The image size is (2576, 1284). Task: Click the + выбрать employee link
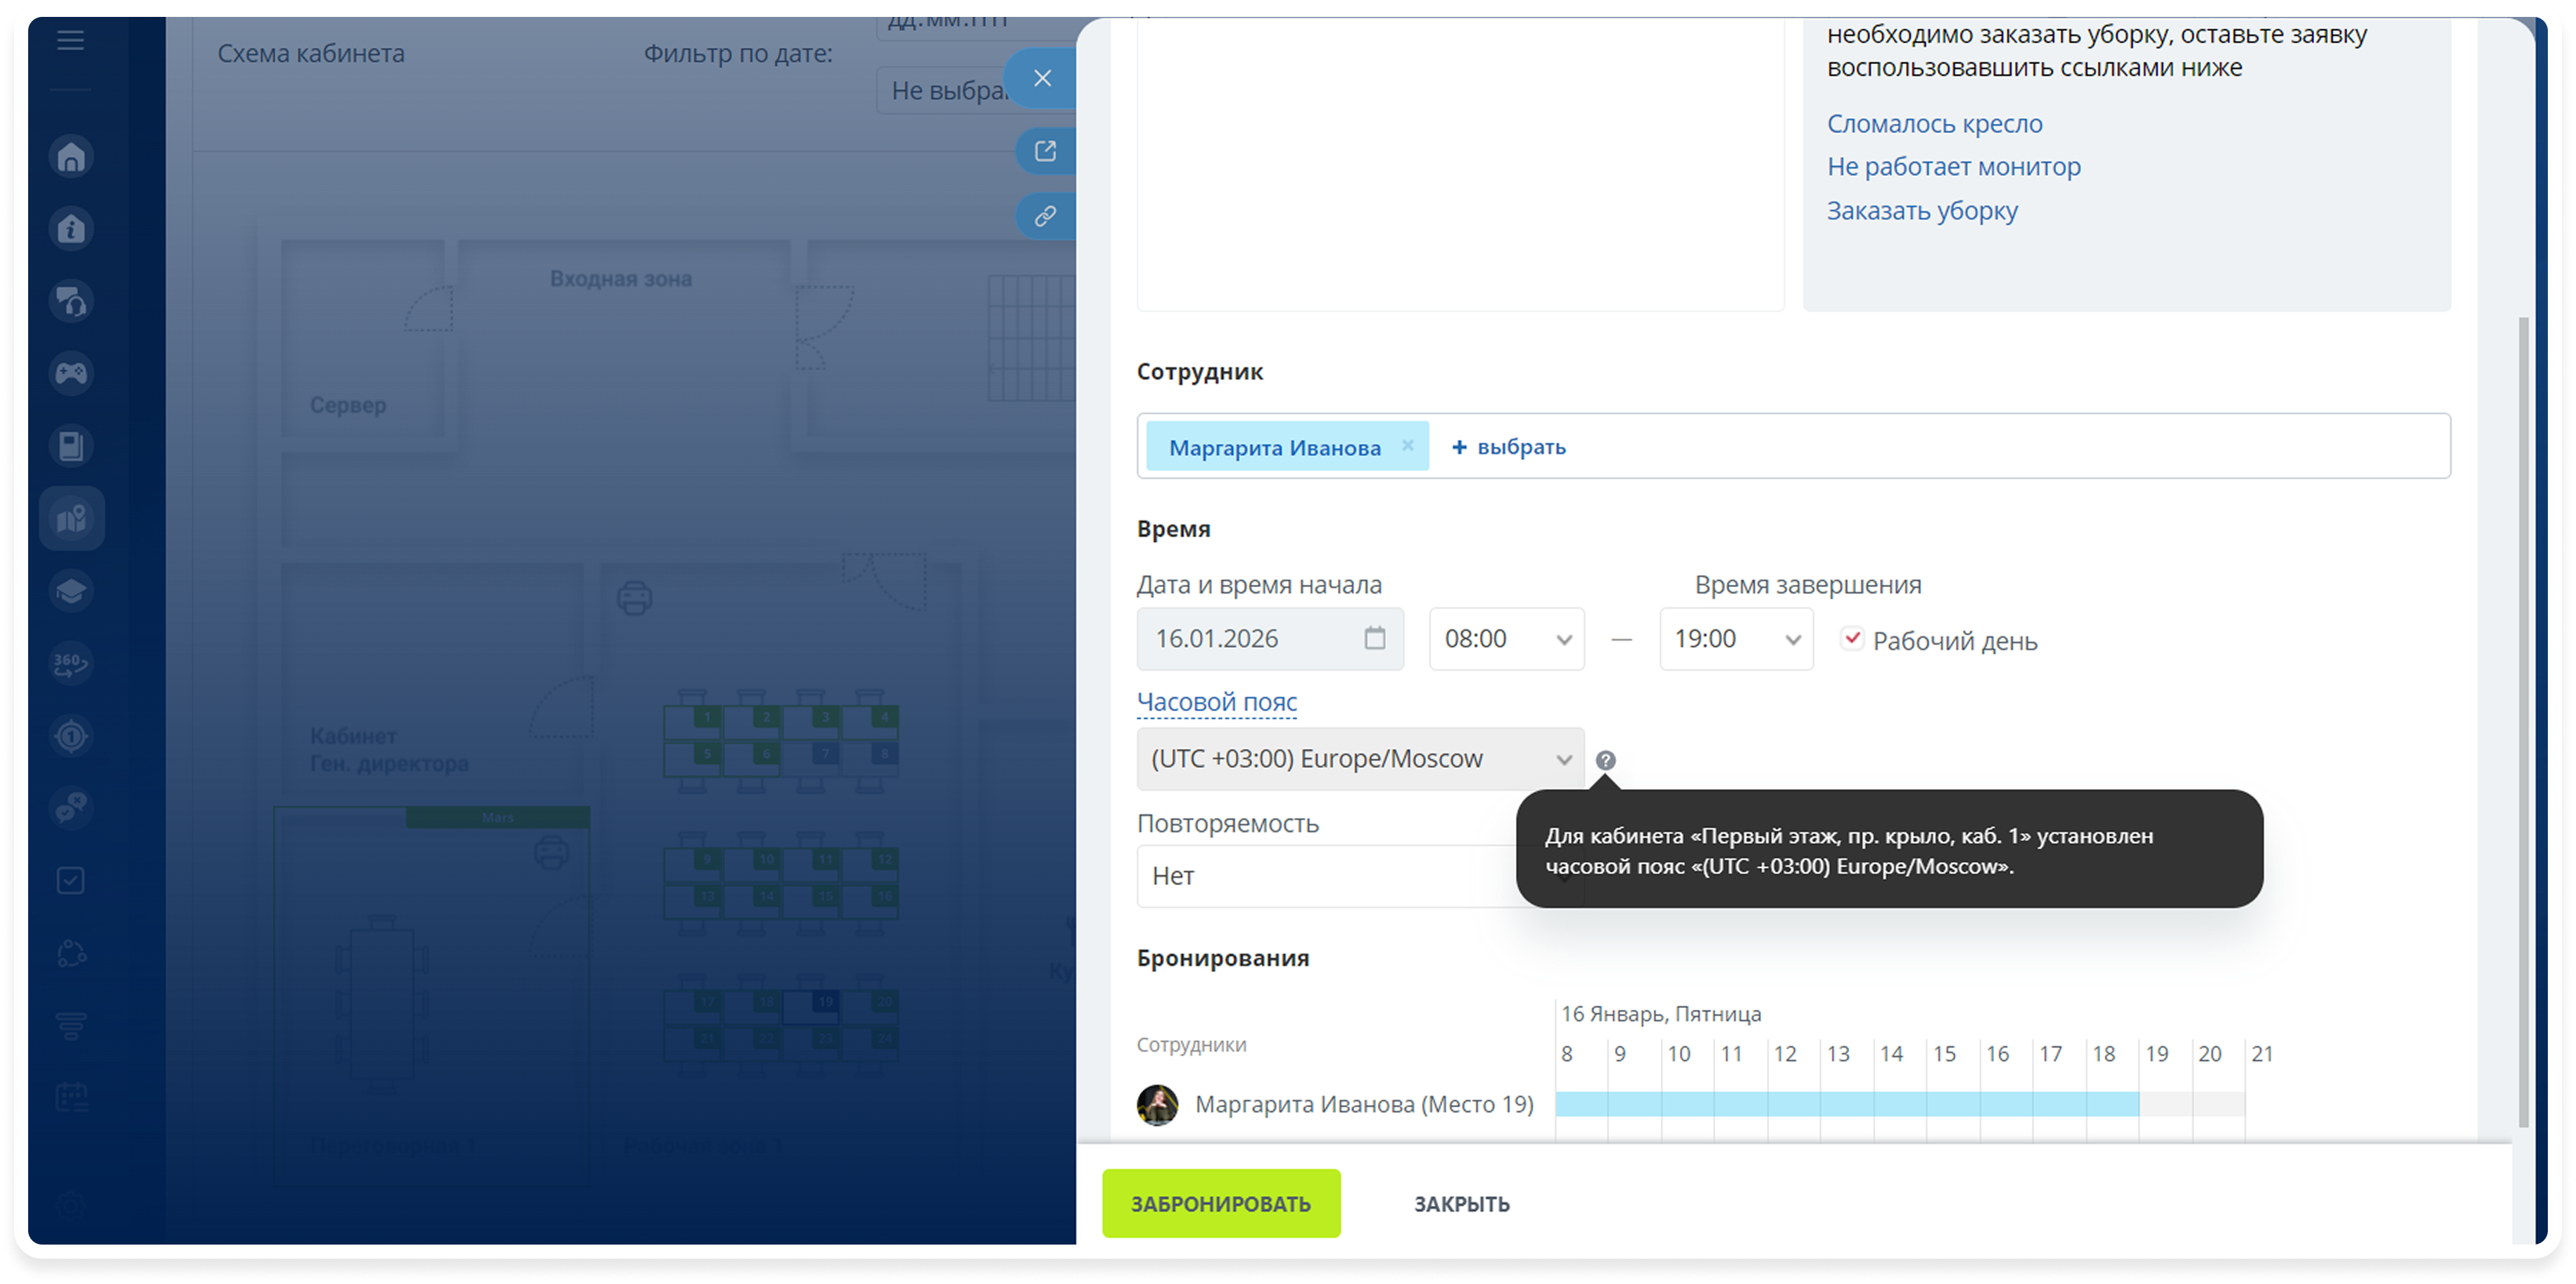[1508, 447]
